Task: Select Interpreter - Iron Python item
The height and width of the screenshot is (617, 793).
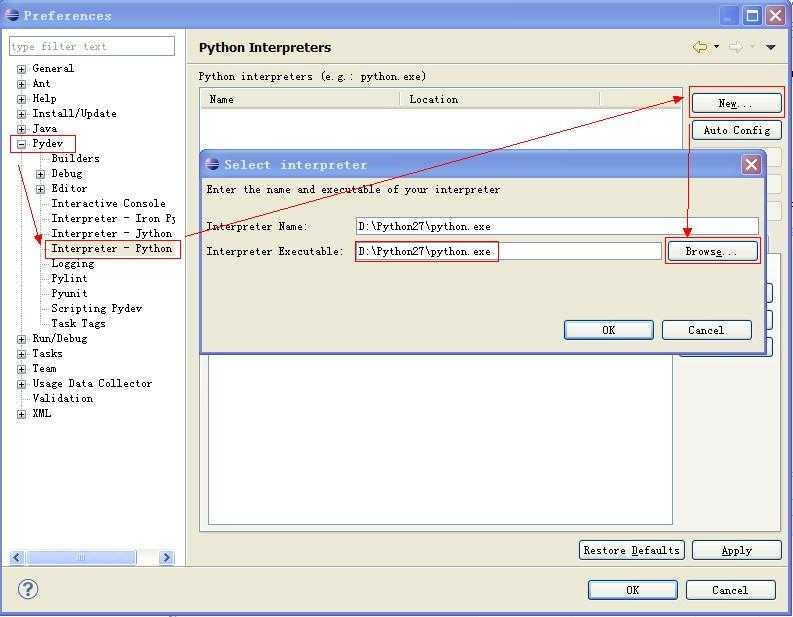Action: [113, 218]
